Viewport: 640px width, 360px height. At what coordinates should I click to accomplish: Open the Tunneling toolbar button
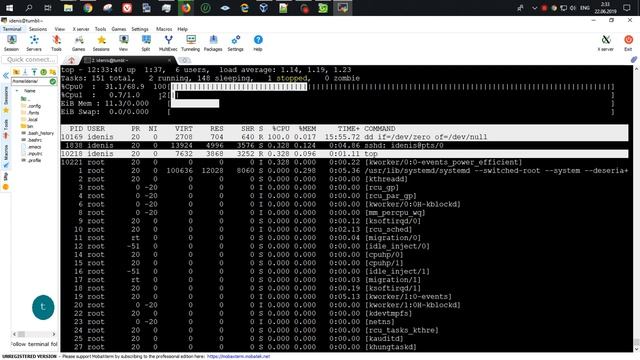coord(191,43)
